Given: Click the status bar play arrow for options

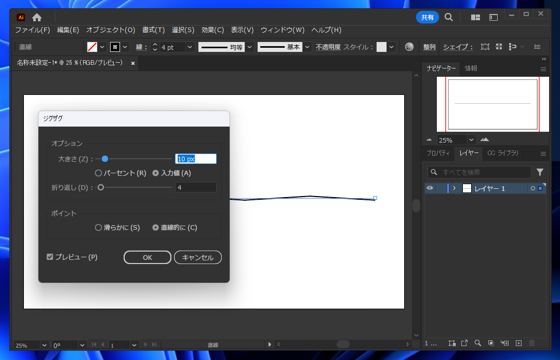Looking at the screenshot, I should (x=269, y=344).
